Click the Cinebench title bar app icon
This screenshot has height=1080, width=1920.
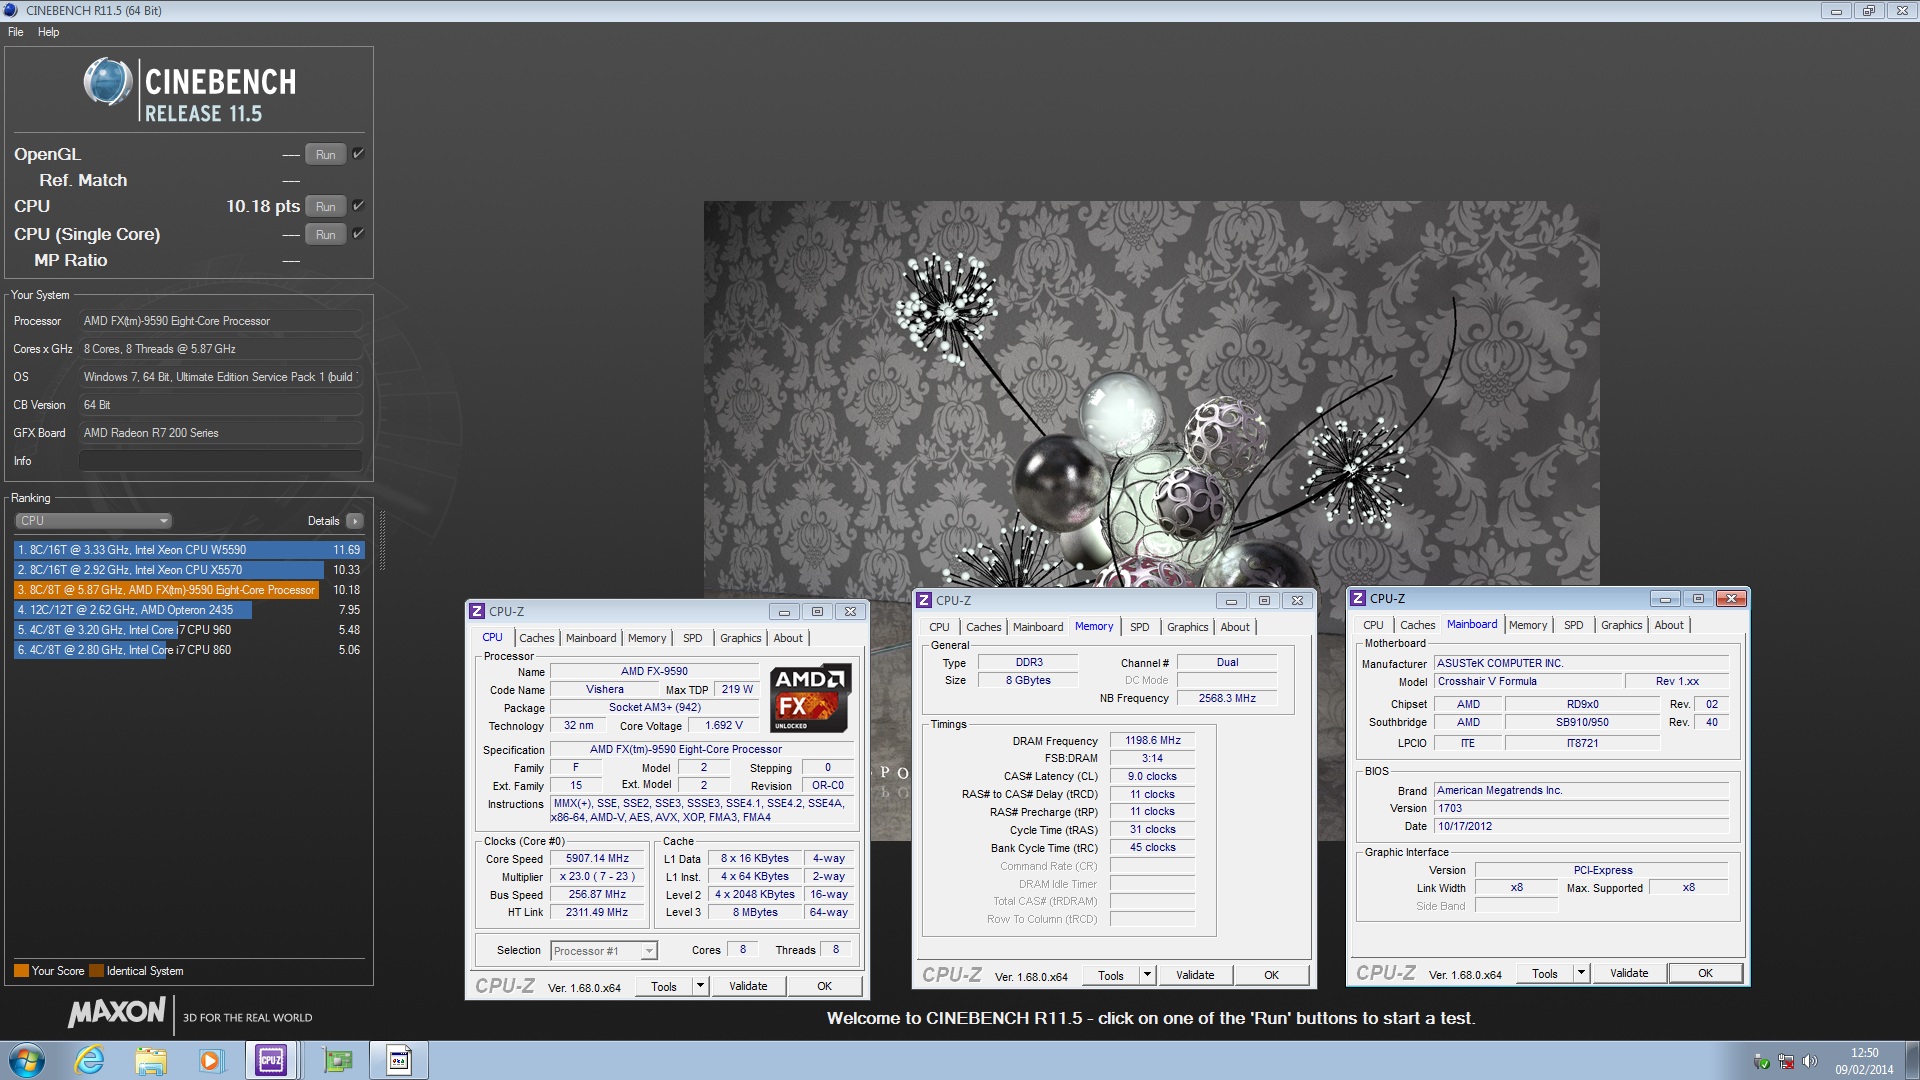click(x=11, y=10)
